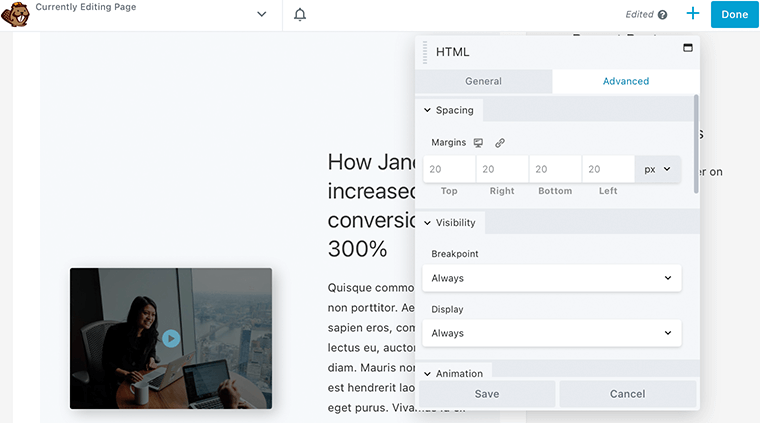Toggle Margins responsive device icon

coord(478,142)
